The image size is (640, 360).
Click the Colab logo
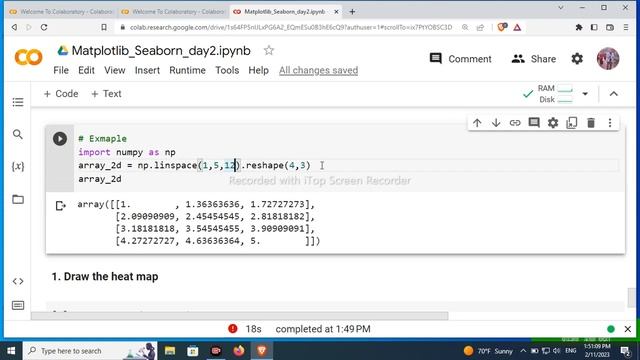click(x=28, y=57)
